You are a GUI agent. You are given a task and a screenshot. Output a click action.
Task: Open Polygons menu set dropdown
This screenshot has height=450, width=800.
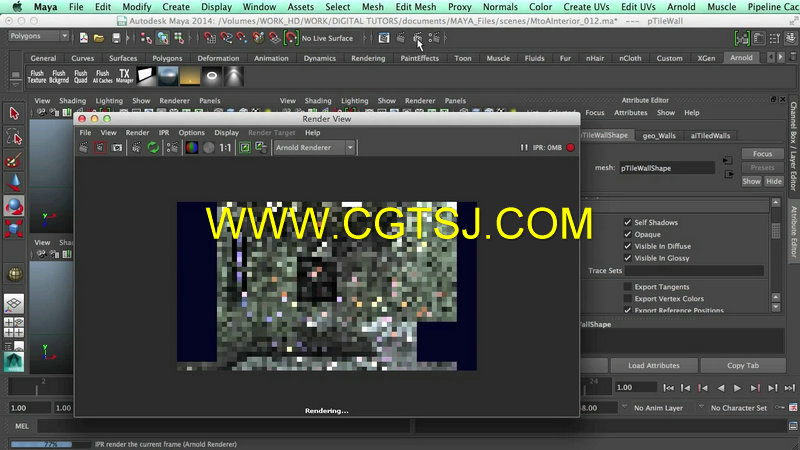click(39, 36)
